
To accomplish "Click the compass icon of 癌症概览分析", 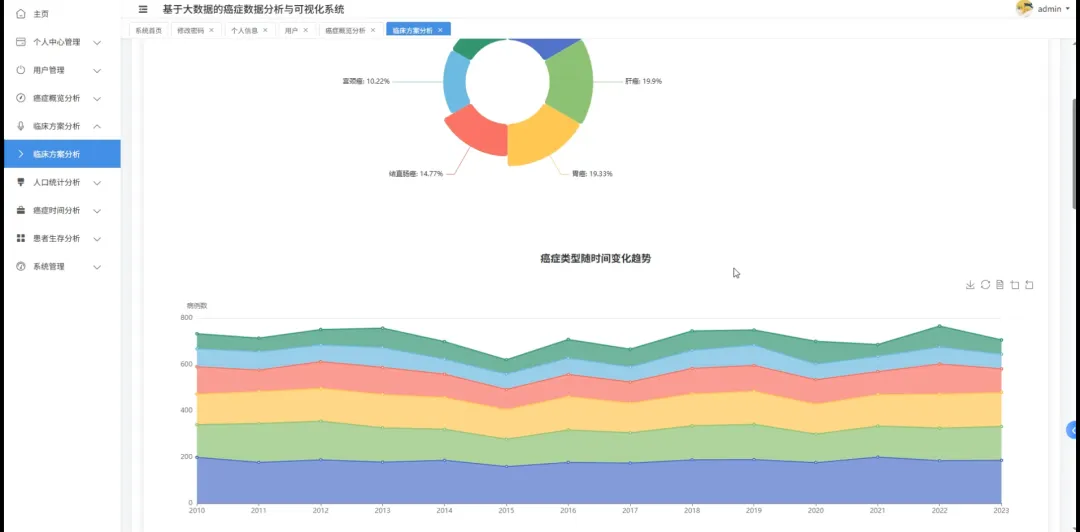I will coord(21,99).
